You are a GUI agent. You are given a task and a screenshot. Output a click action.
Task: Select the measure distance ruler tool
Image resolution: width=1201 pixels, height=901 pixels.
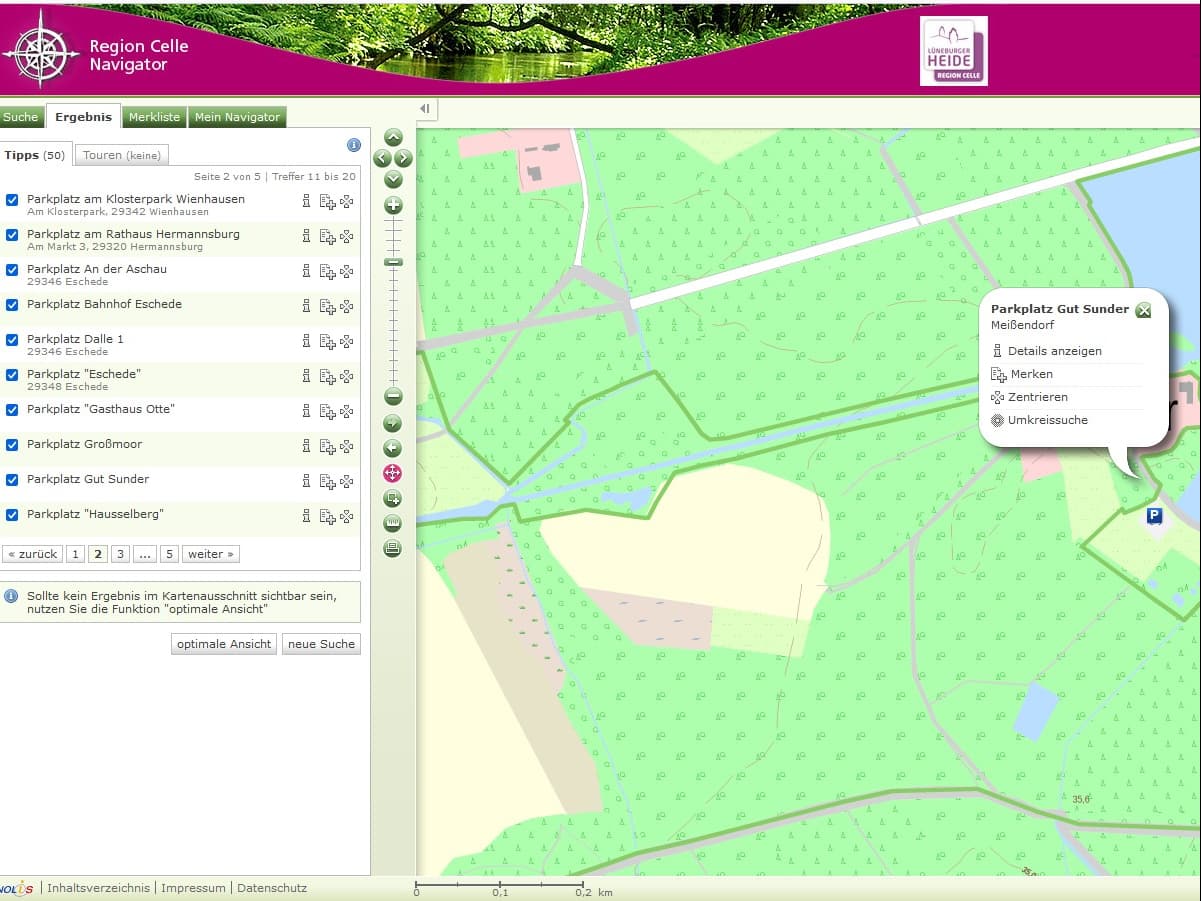pyautogui.click(x=392, y=523)
